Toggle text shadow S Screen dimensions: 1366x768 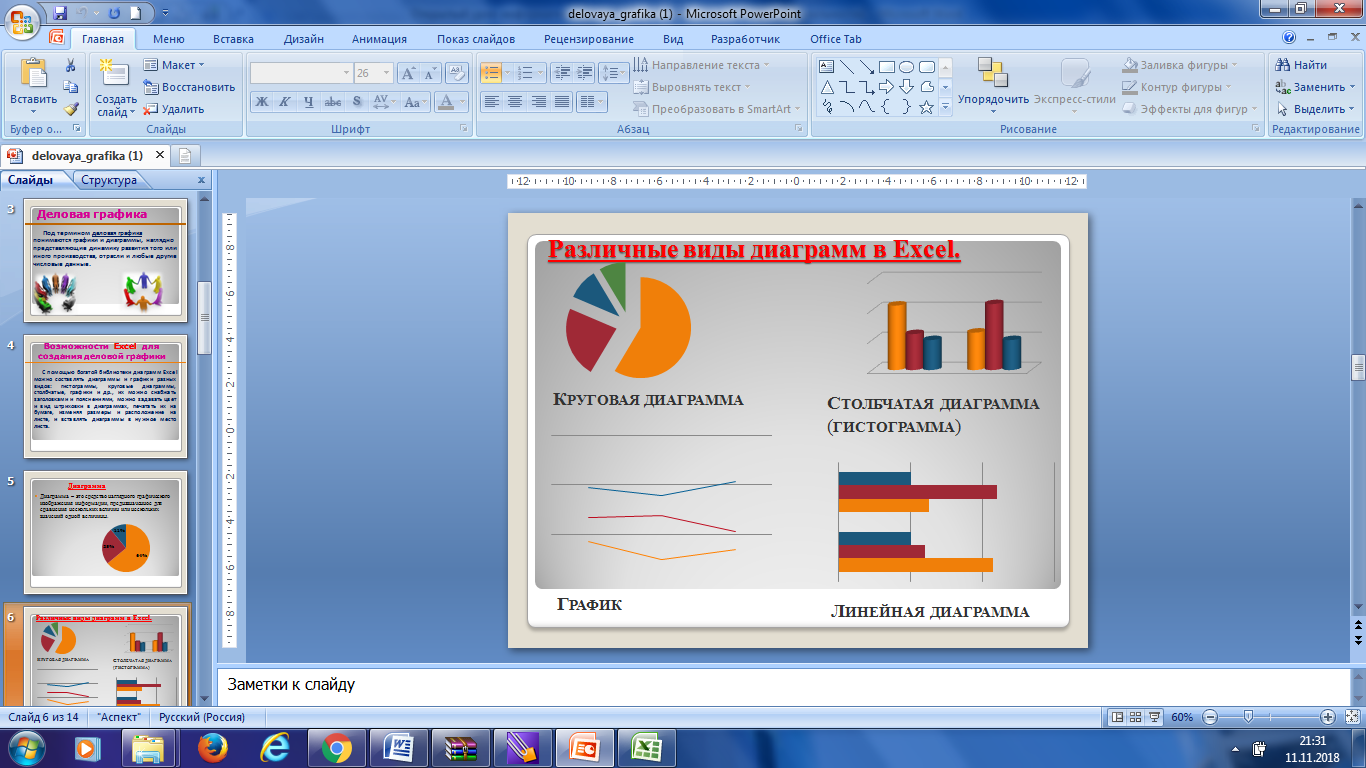356,101
